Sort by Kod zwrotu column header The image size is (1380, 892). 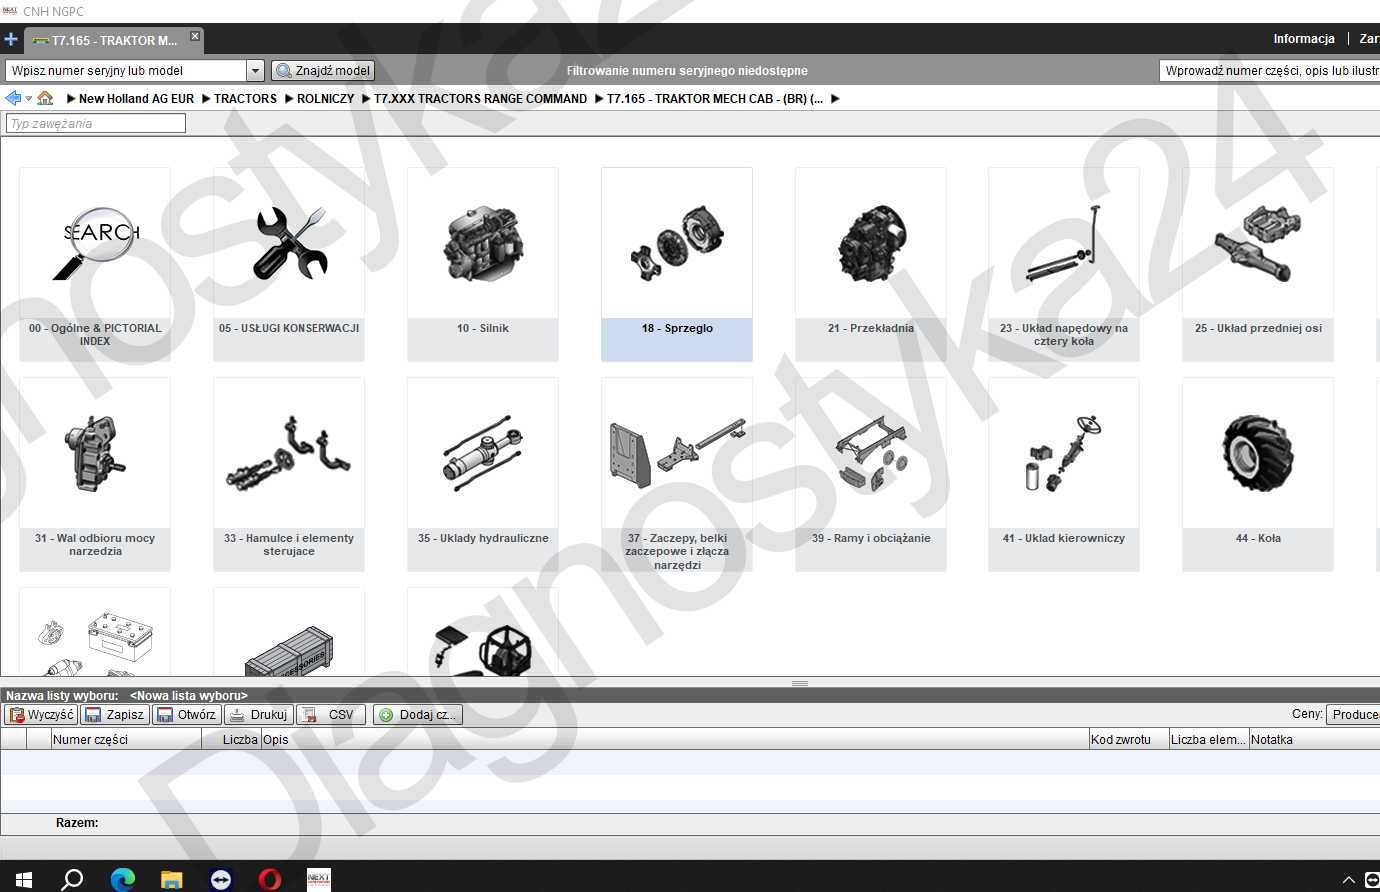click(x=1129, y=740)
